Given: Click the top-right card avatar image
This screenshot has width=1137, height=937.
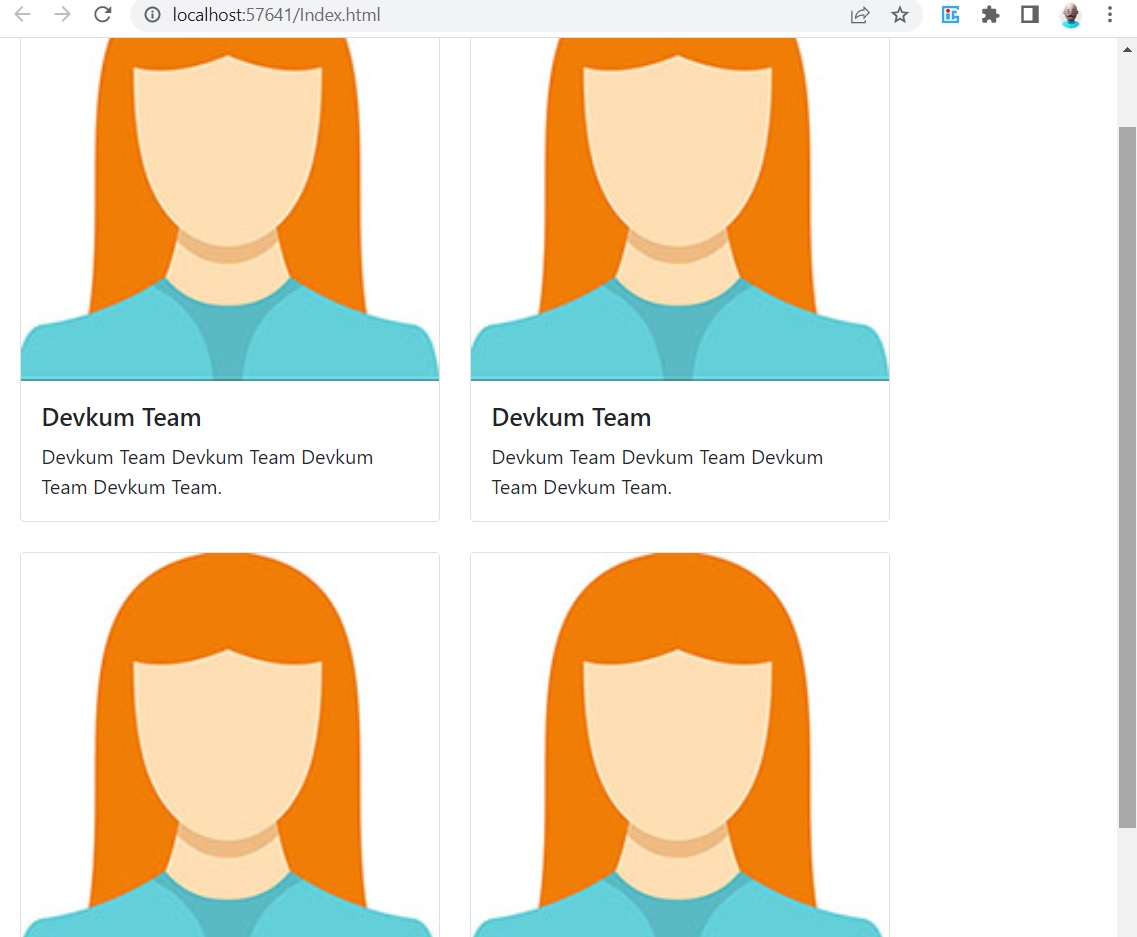Looking at the screenshot, I should click(x=679, y=209).
